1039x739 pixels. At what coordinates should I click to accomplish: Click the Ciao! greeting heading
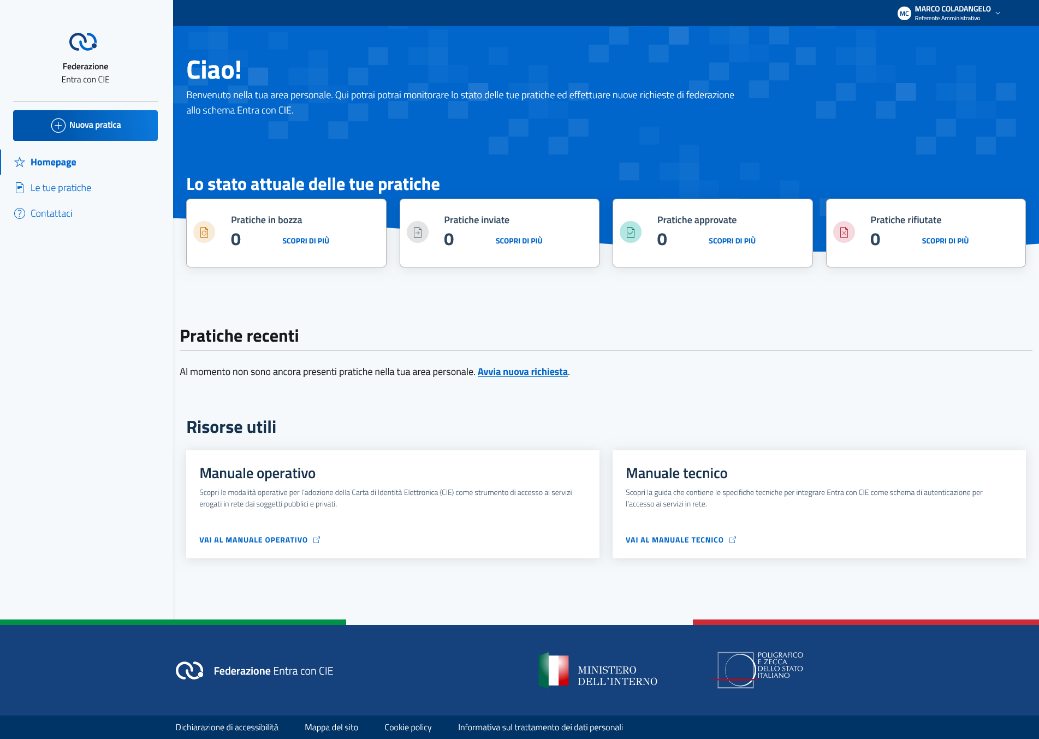(x=213, y=70)
